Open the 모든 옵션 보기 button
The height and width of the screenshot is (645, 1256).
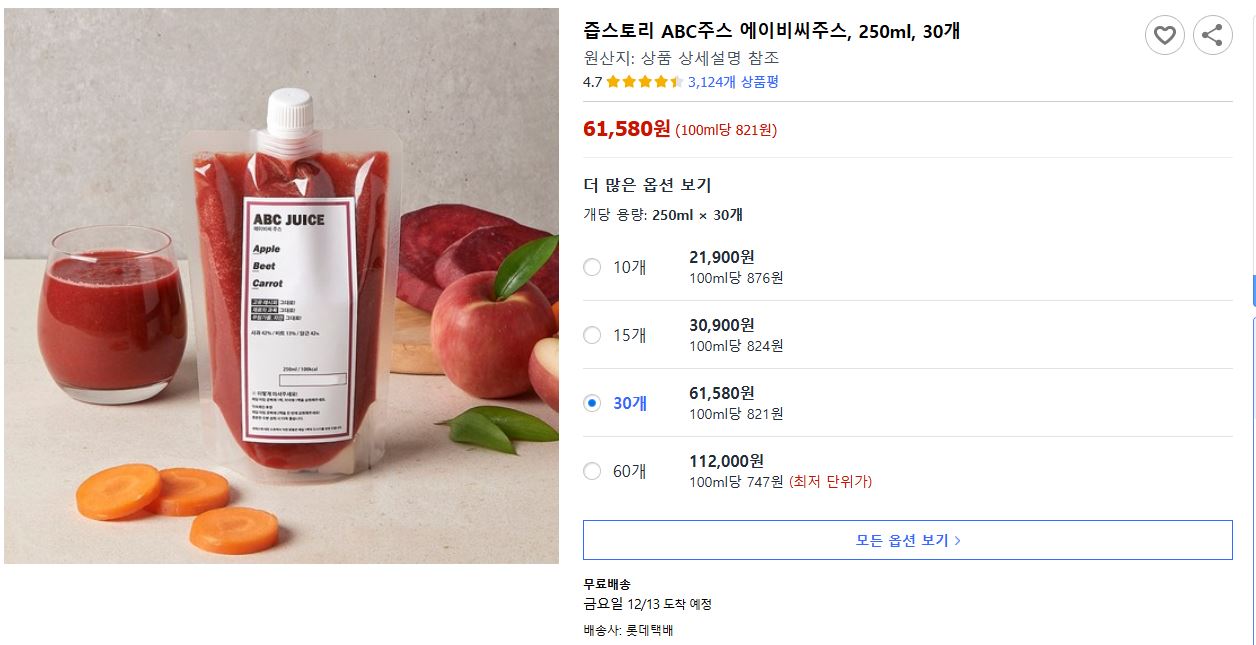pos(906,539)
